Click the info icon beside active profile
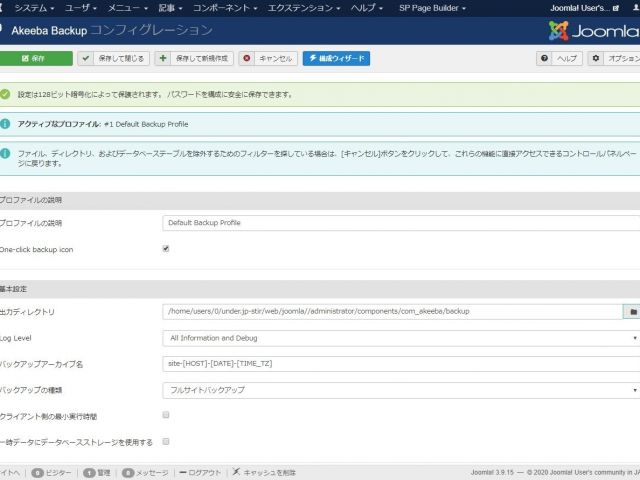The height and width of the screenshot is (480, 640). 5,124
